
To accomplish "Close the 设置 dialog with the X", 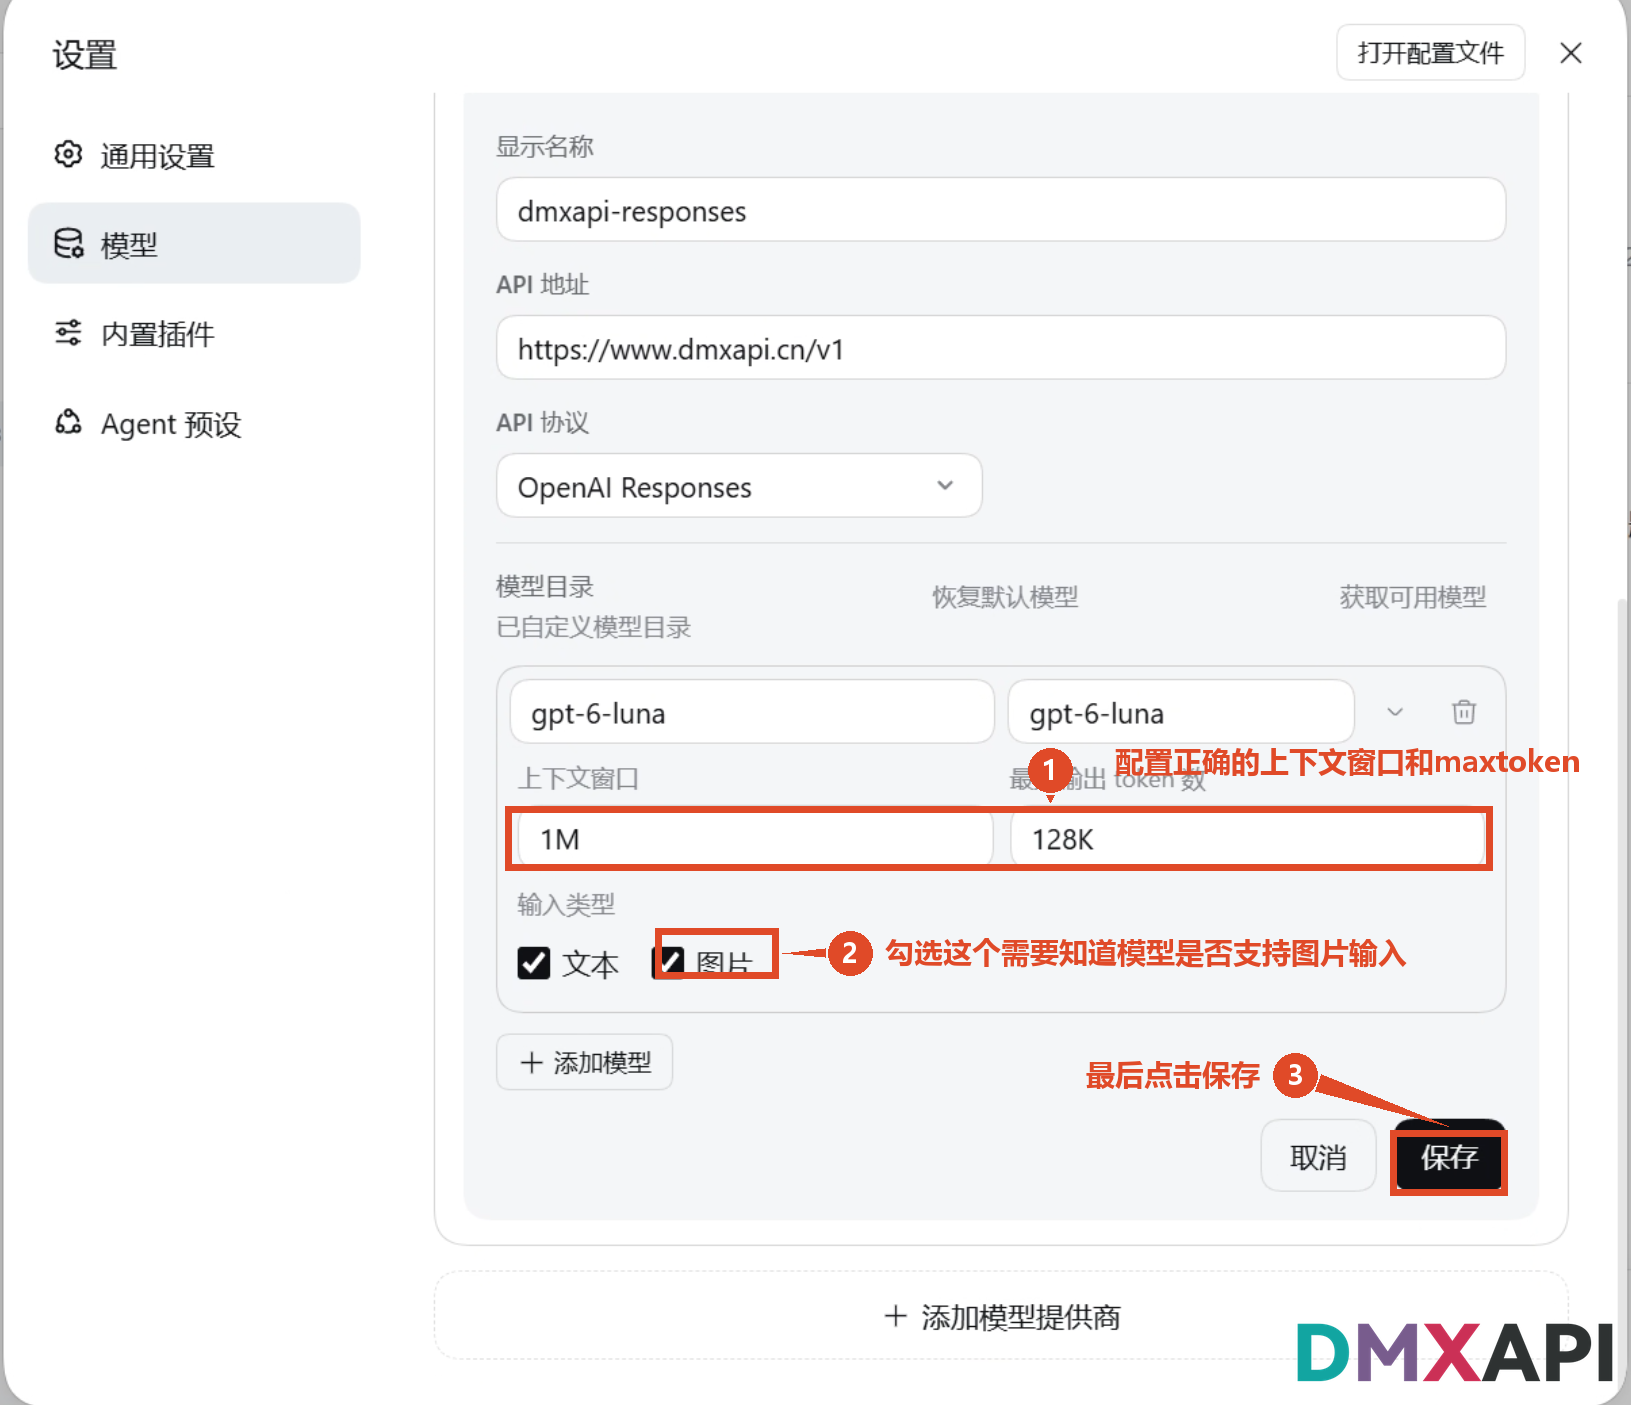I will 1571,53.
